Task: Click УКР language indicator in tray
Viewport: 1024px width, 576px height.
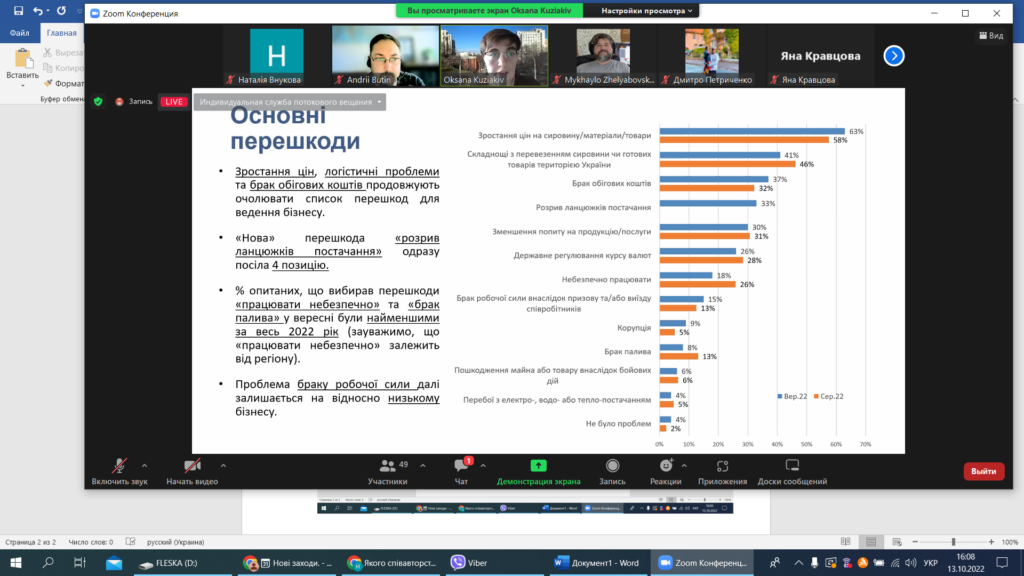Action: point(930,562)
